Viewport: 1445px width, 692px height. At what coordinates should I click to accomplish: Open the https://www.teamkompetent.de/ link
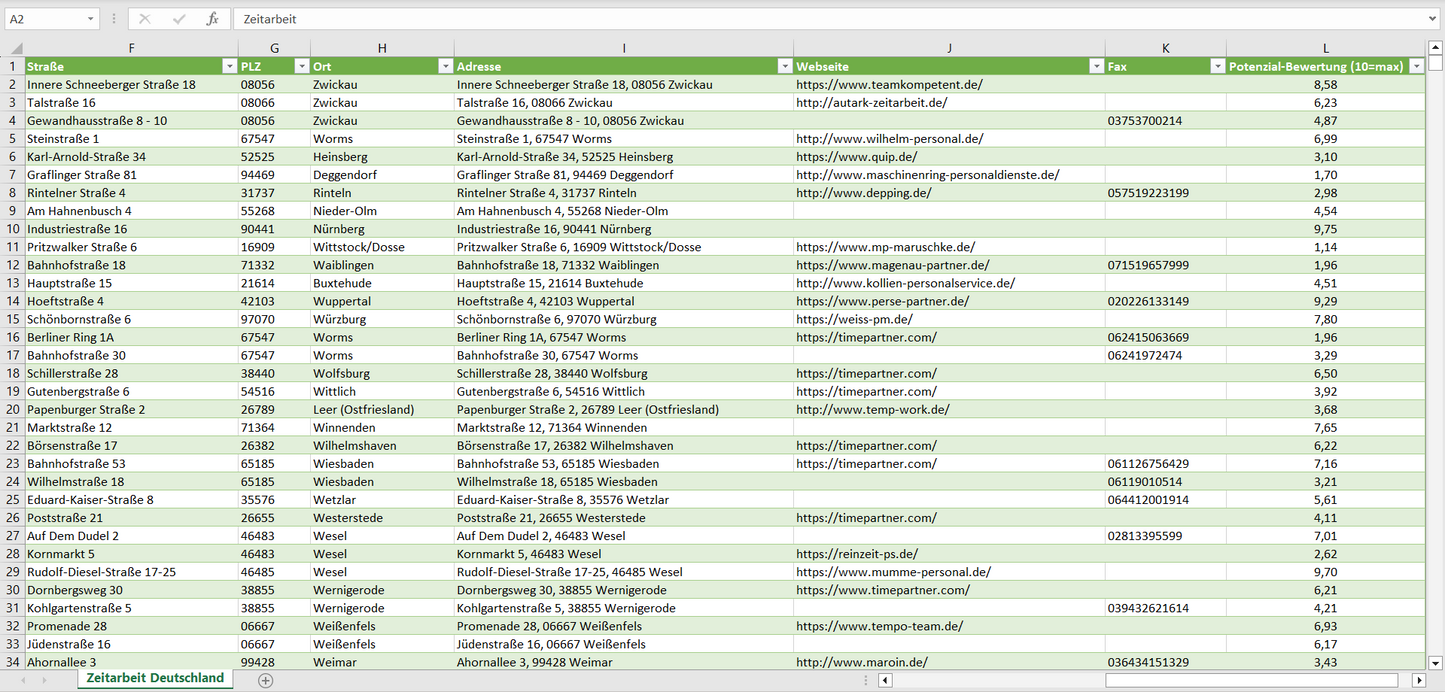[x=889, y=85]
